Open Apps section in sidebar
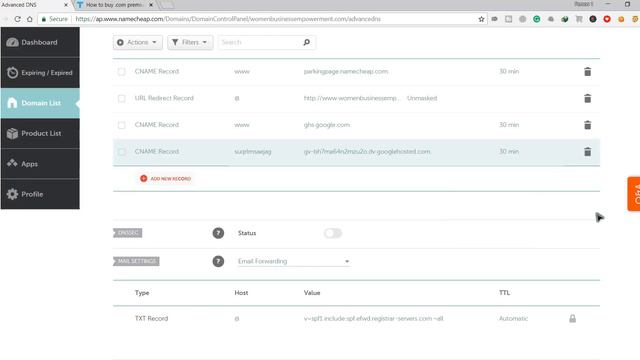The image size is (640, 360). tap(40, 164)
